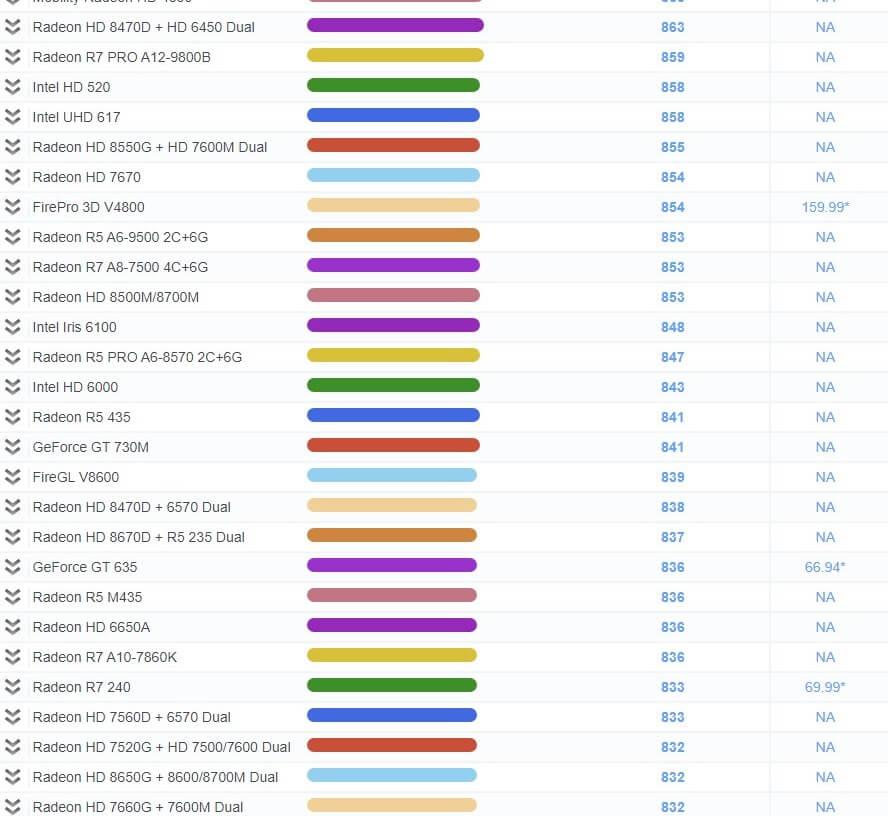Viewport: 888px width, 816px height.
Task: Expand the GeForce GT 635 row chevron
Action: pyautogui.click(x=12, y=567)
